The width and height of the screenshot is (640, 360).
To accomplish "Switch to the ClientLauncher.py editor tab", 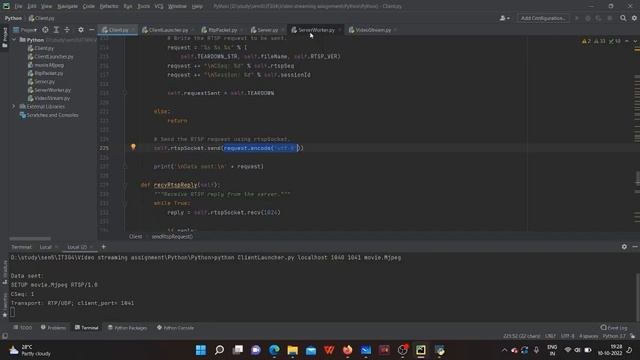I will (x=168, y=30).
